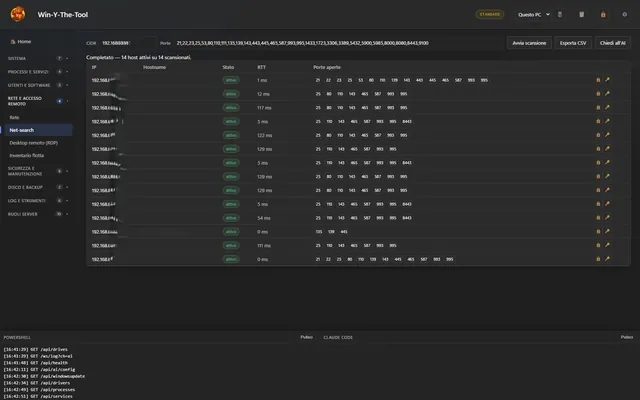Screen dimensions: 640x400
Task: Click the key icon in the 111 ms row
Action: tap(607, 245)
